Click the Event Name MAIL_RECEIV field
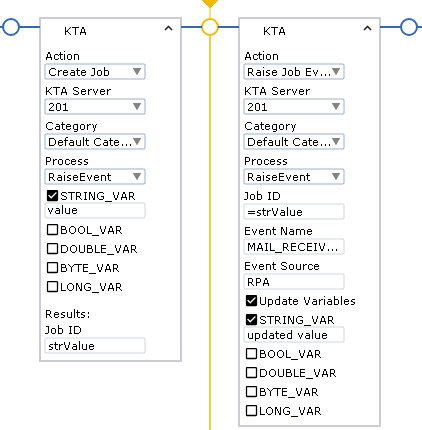 tap(294, 247)
